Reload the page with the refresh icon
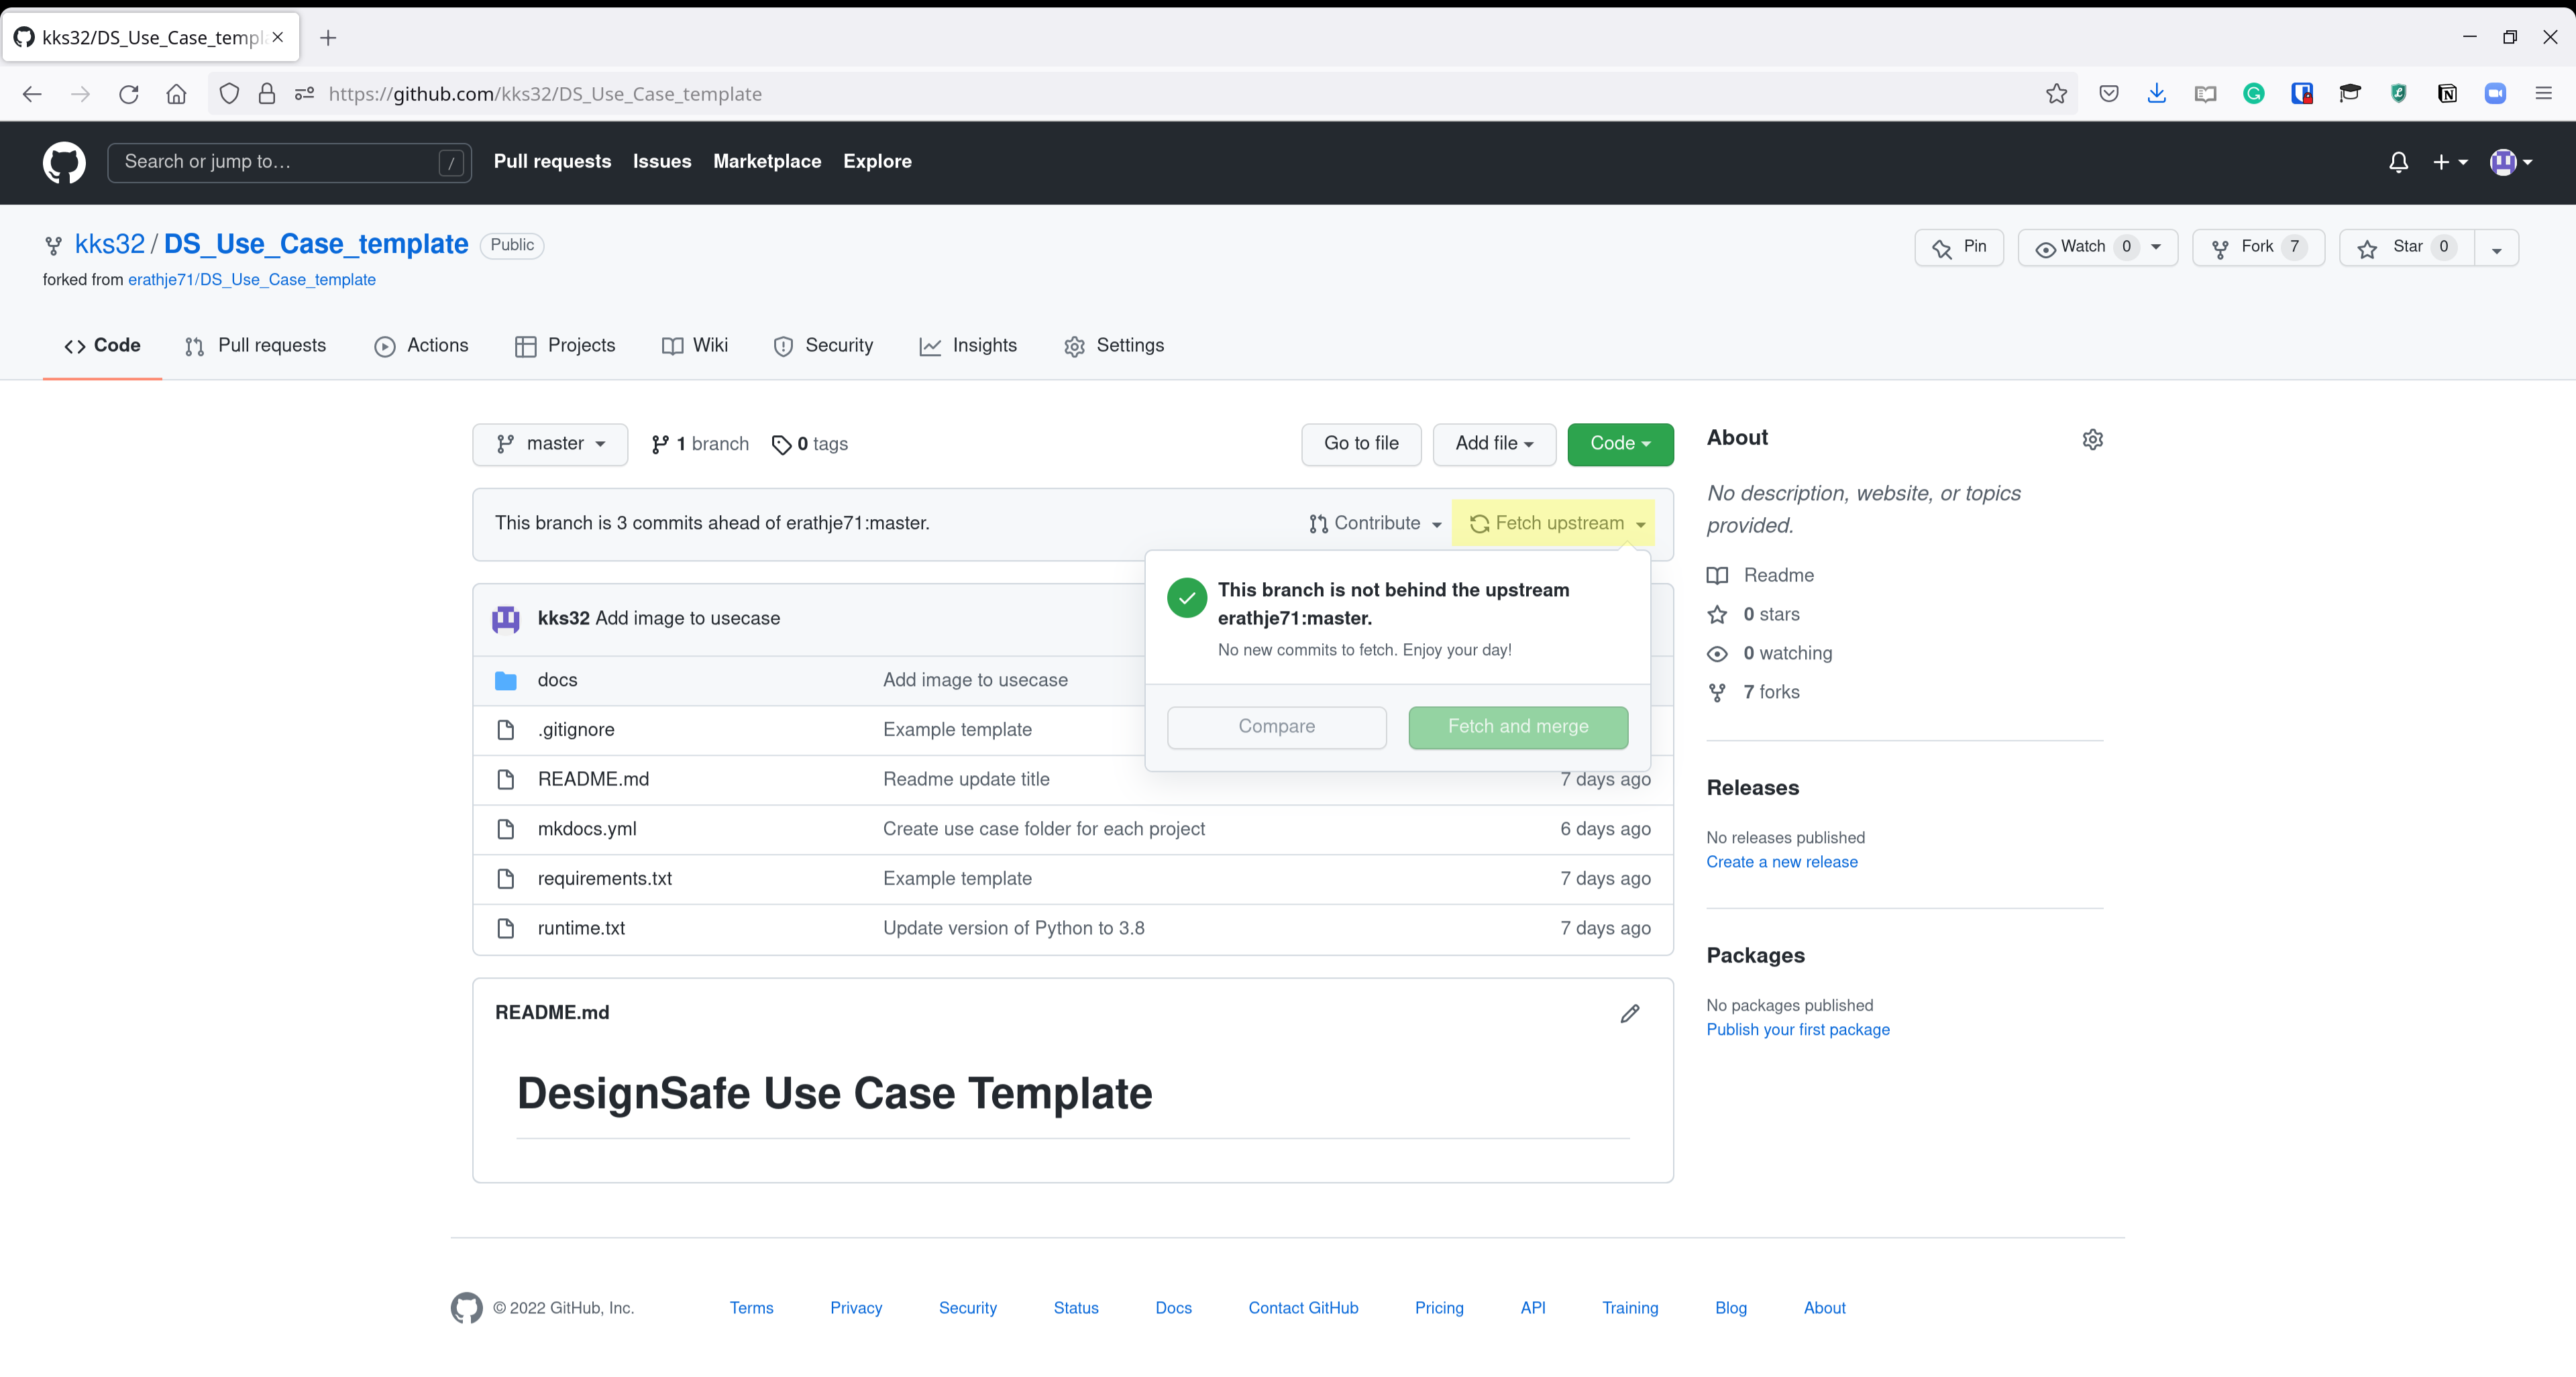 128,94
